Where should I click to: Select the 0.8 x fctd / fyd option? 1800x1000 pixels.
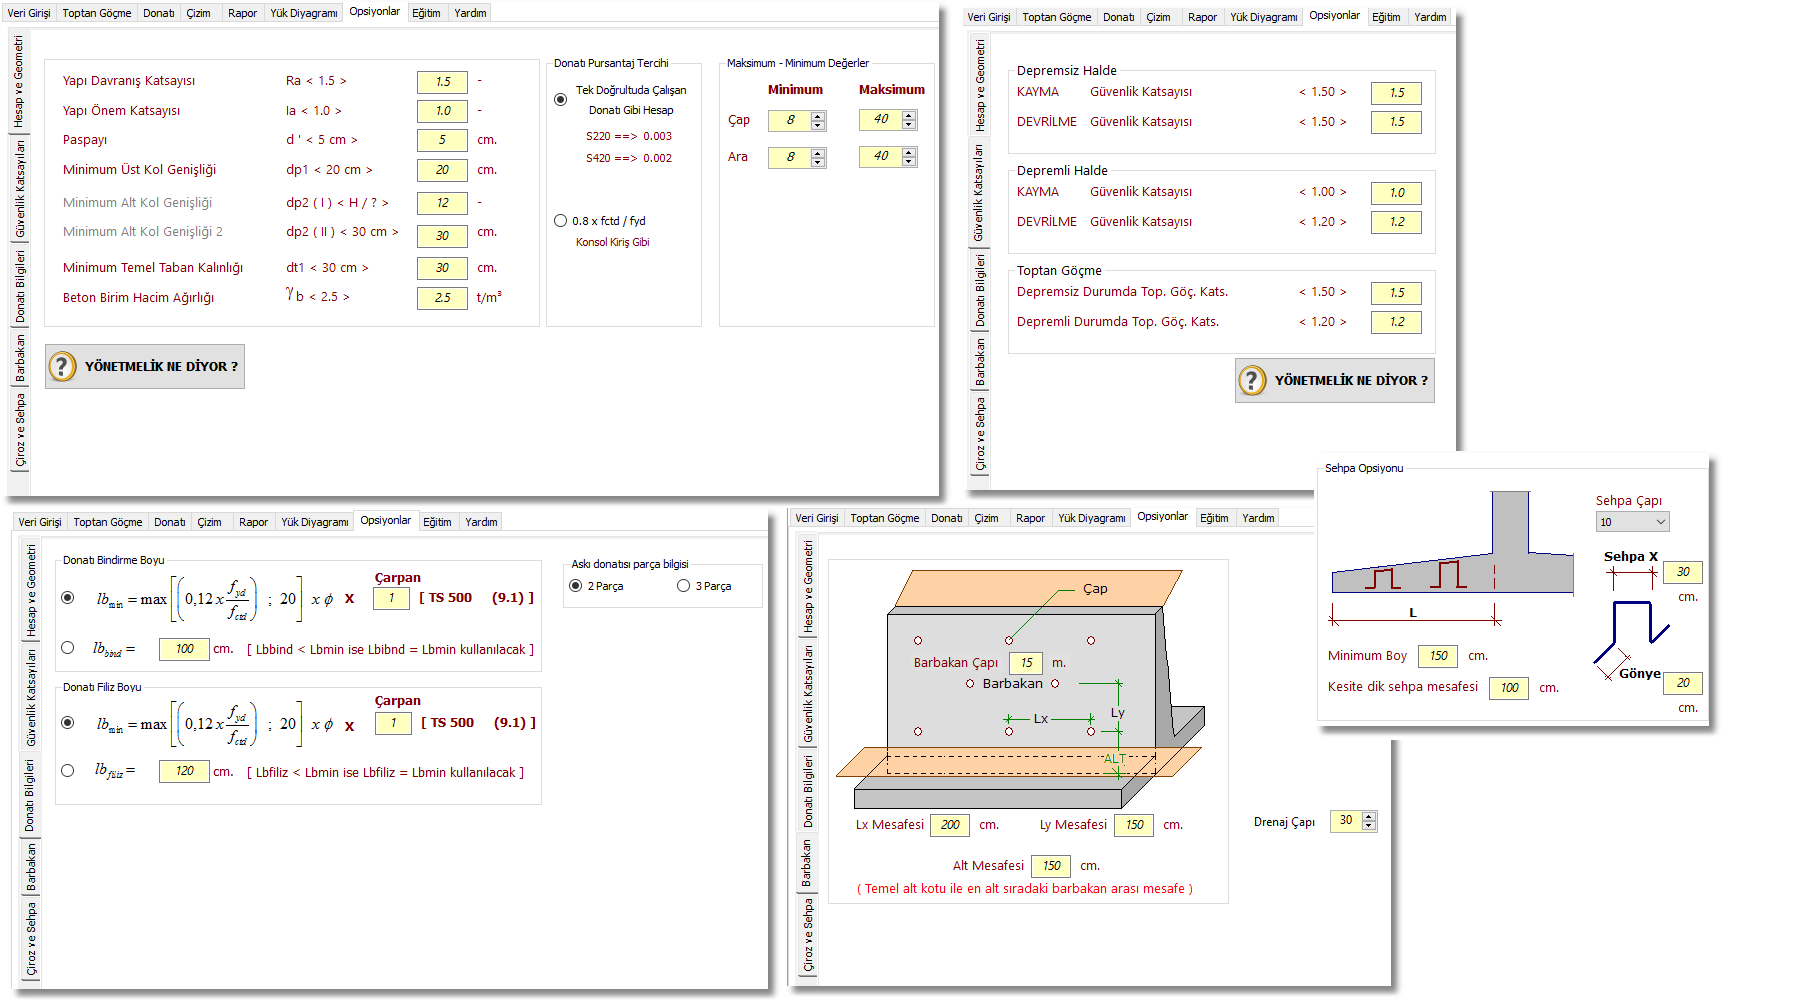(561, 221)
